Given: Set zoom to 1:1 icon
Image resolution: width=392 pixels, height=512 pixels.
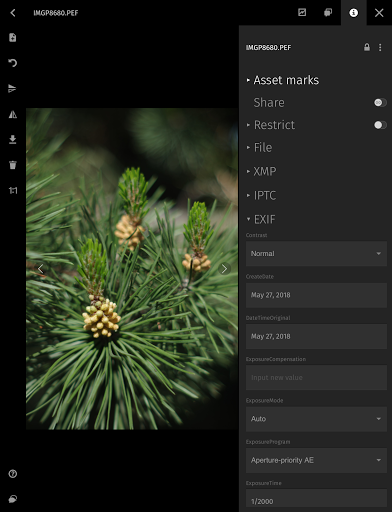Looking at the screenshot, I should pyautogui.click(x=13, y=190).
